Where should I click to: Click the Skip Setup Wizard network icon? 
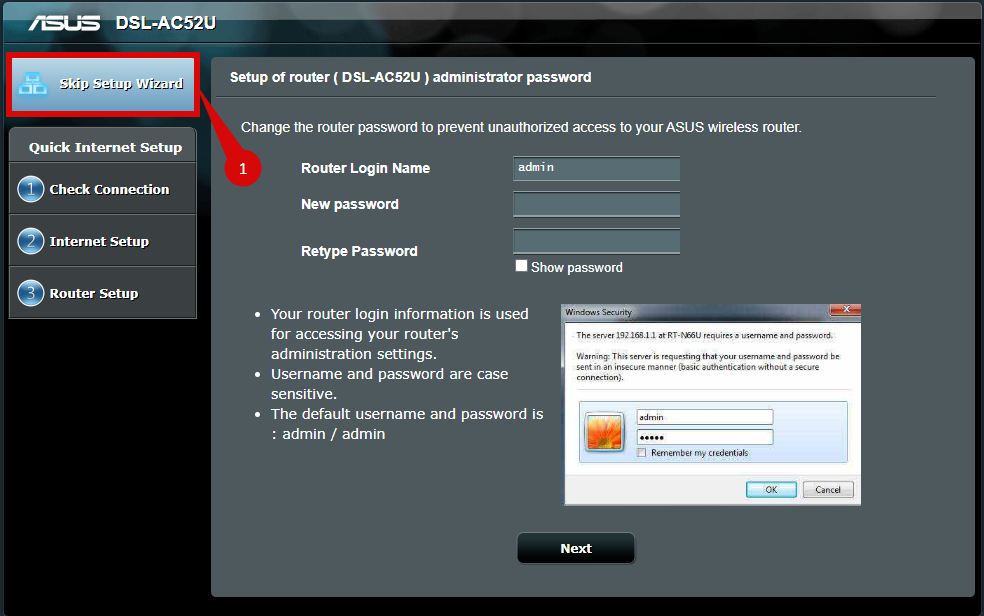34,84
